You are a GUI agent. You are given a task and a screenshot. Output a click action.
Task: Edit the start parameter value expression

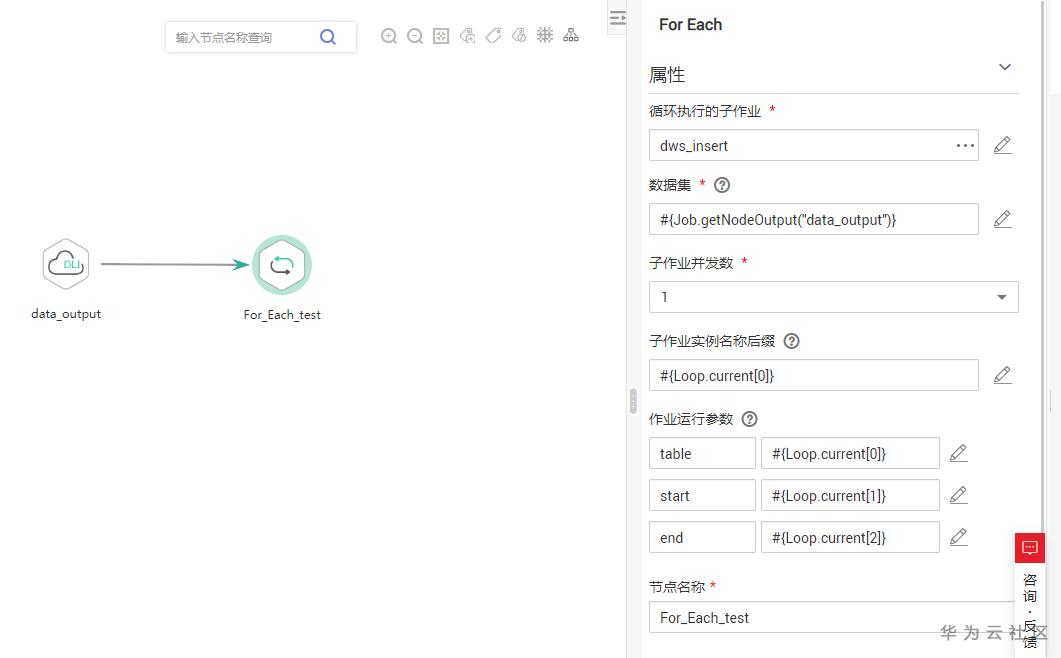tap(958, 496)
